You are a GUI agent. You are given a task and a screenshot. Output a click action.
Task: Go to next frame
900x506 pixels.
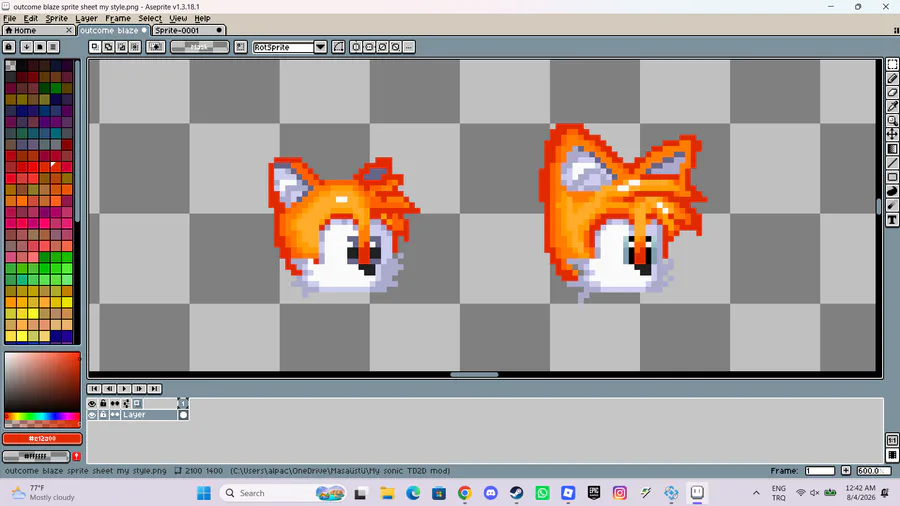tap(139, 388)
